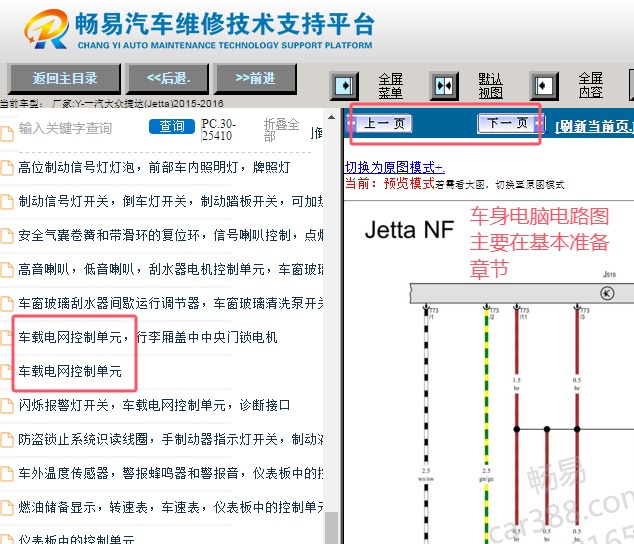The height and width of the screenshot is (544, 634).
Task: Click the scroll-up arrow of the tree list
Action: point(331,117)
